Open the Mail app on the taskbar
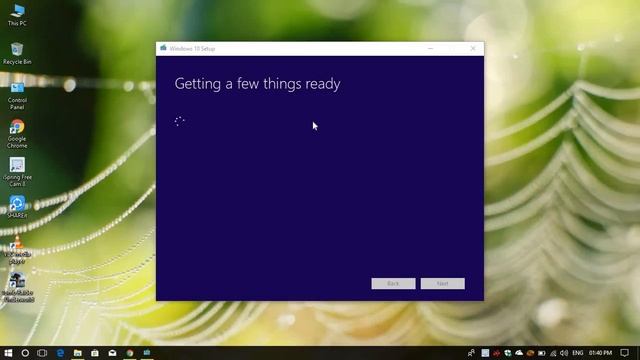The height and width of the screenshot is (360, 640). tap(112, 353)
